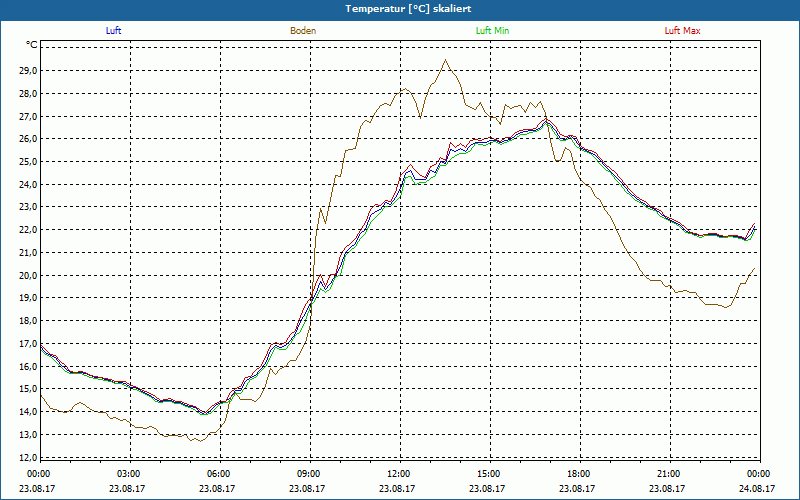Viewport: 800px width, 500px height.
Task: Click the 'Luft Max' legend label
Action: tap(682, 31)
